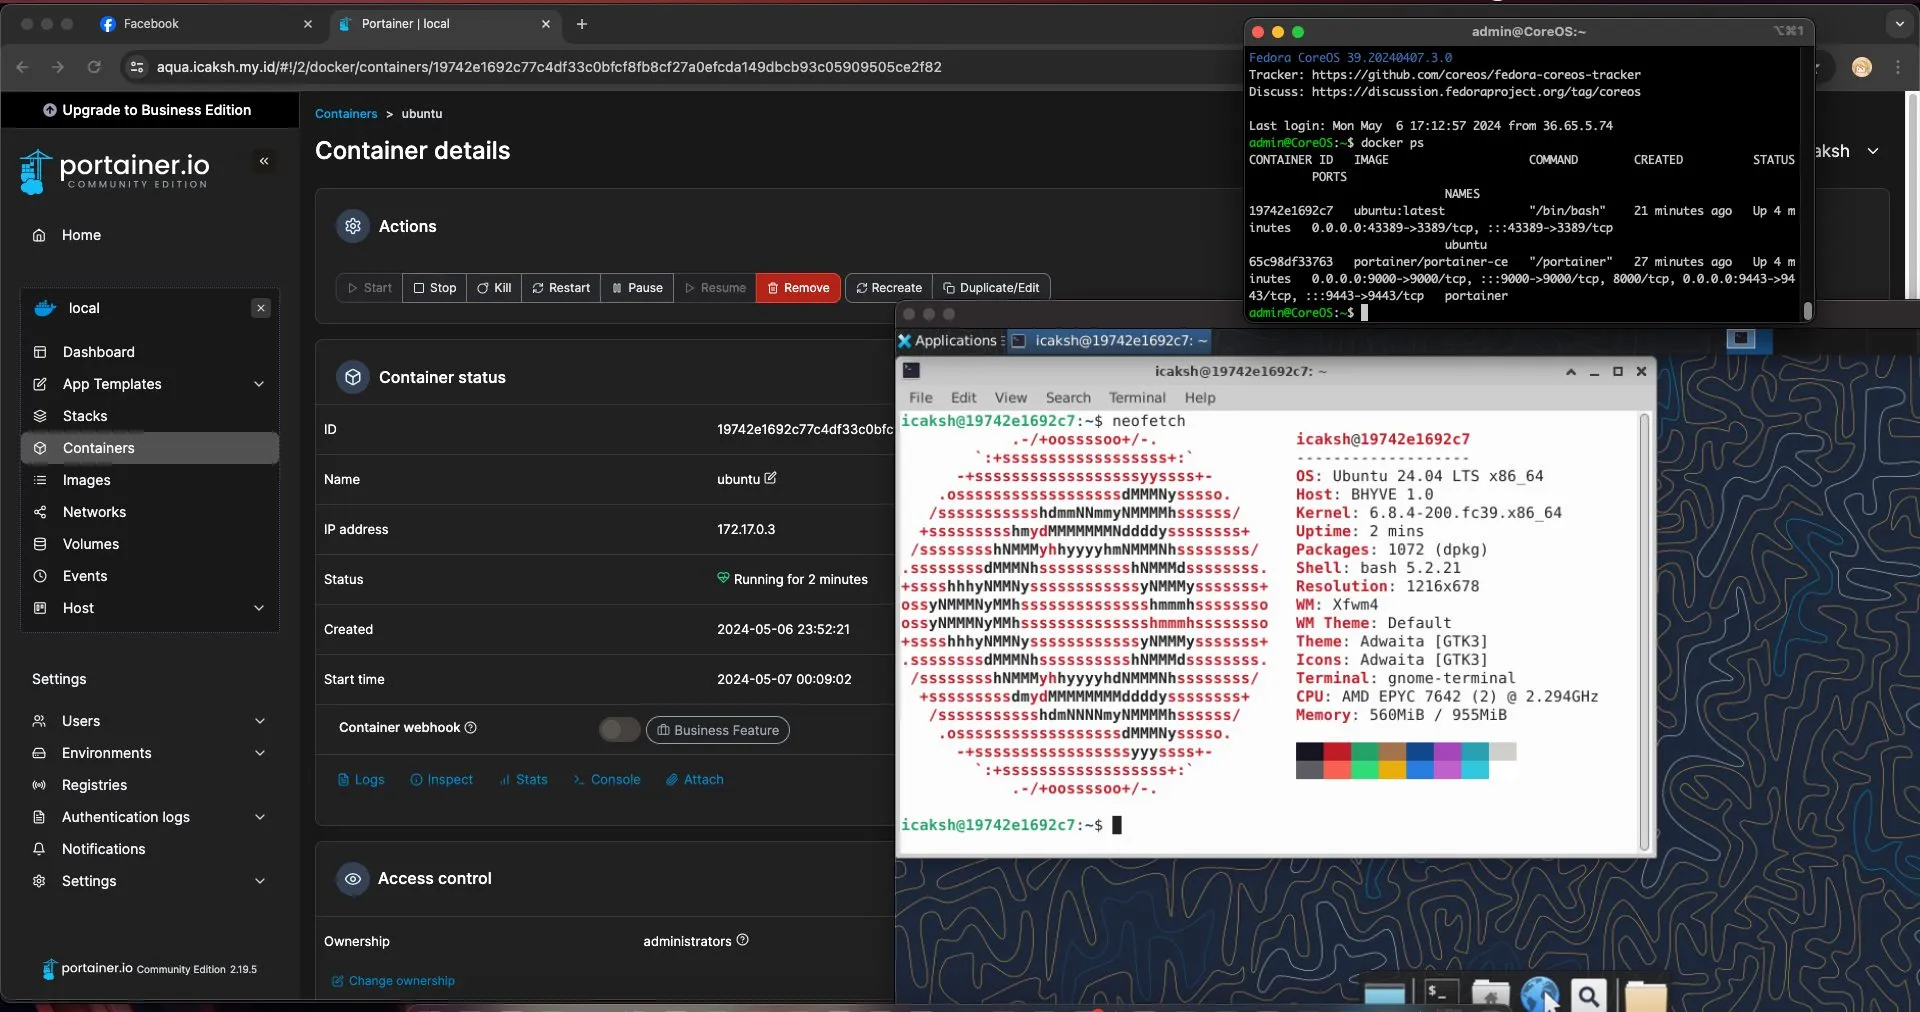
Task: Select Images in the Portainer sidebar
Action: pos(87,480)
